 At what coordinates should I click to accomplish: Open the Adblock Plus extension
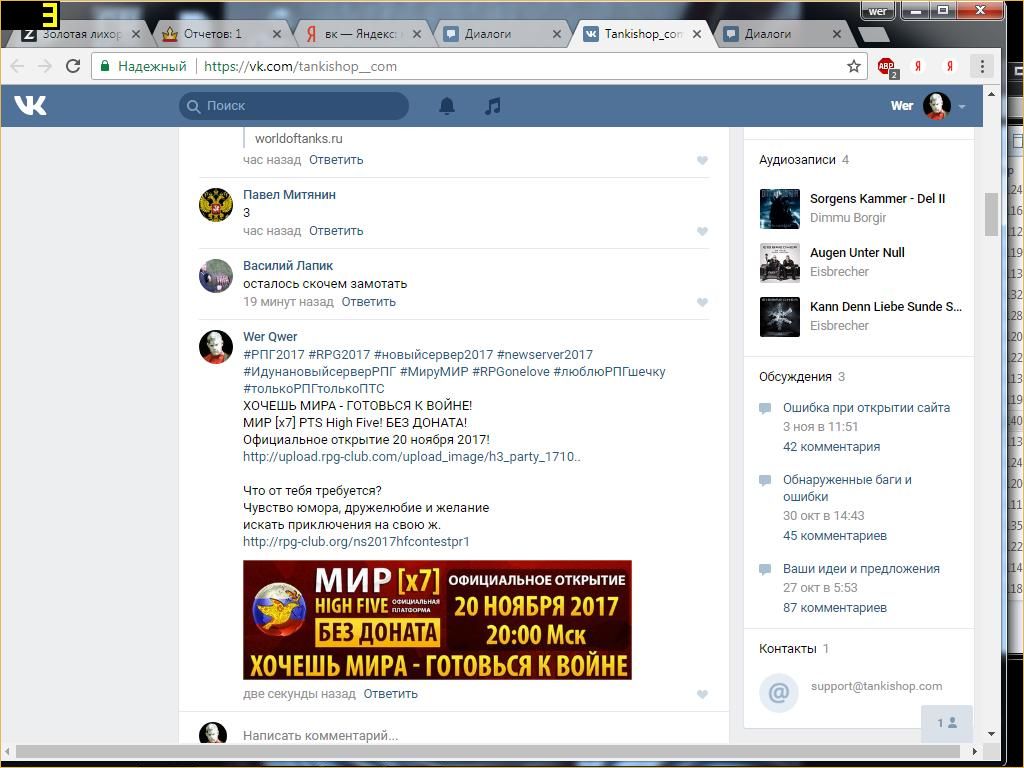pos(887,67)
